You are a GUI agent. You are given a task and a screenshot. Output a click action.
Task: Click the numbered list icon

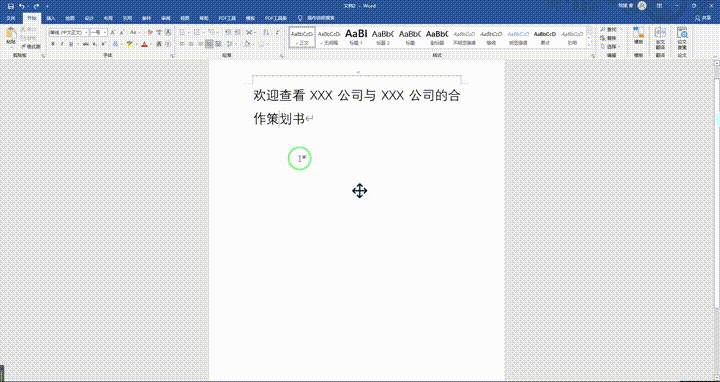point(197,33)
